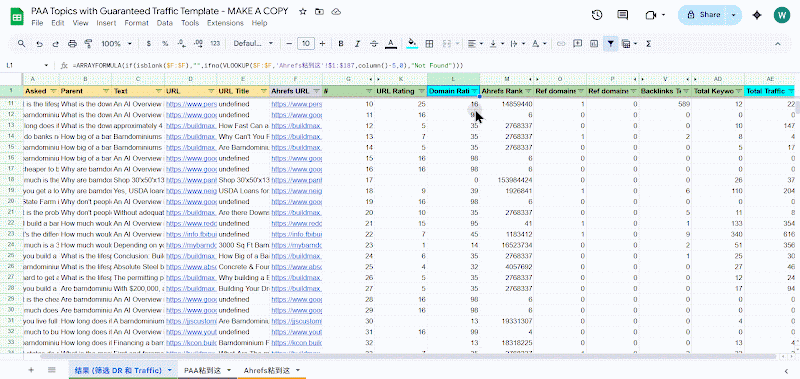
Task: Click Increase decimal places icon
Action: click(x=198, y=44)
